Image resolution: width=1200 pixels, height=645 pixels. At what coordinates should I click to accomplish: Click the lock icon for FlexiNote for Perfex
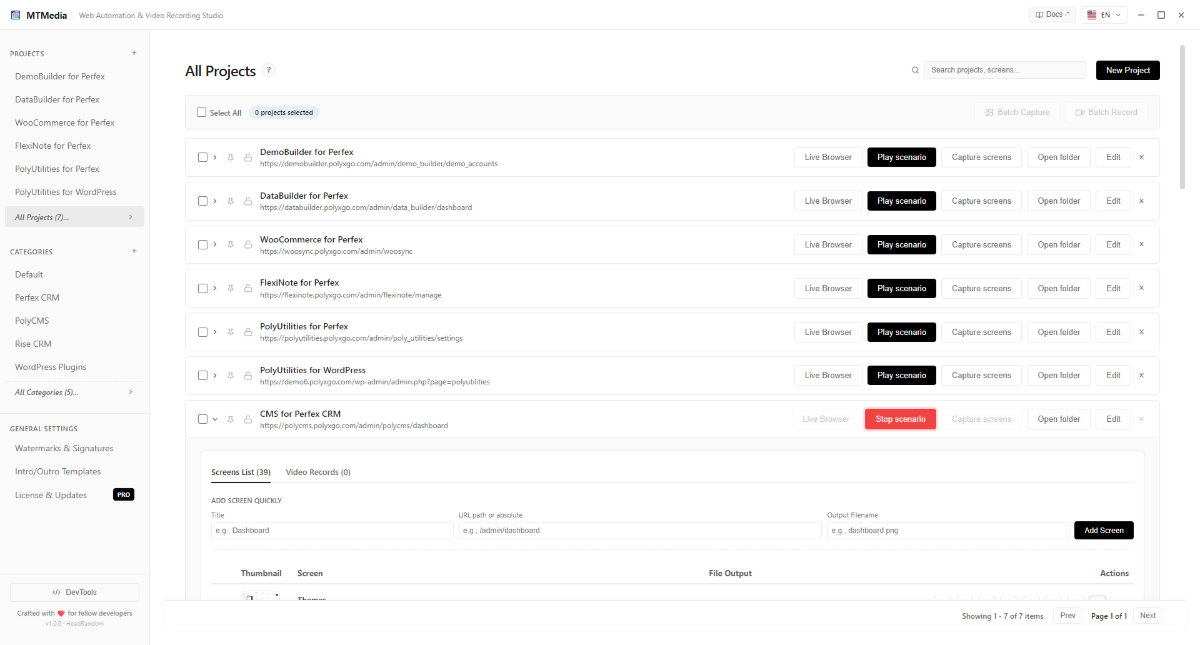pyautogui.click(x=247, y=288)
